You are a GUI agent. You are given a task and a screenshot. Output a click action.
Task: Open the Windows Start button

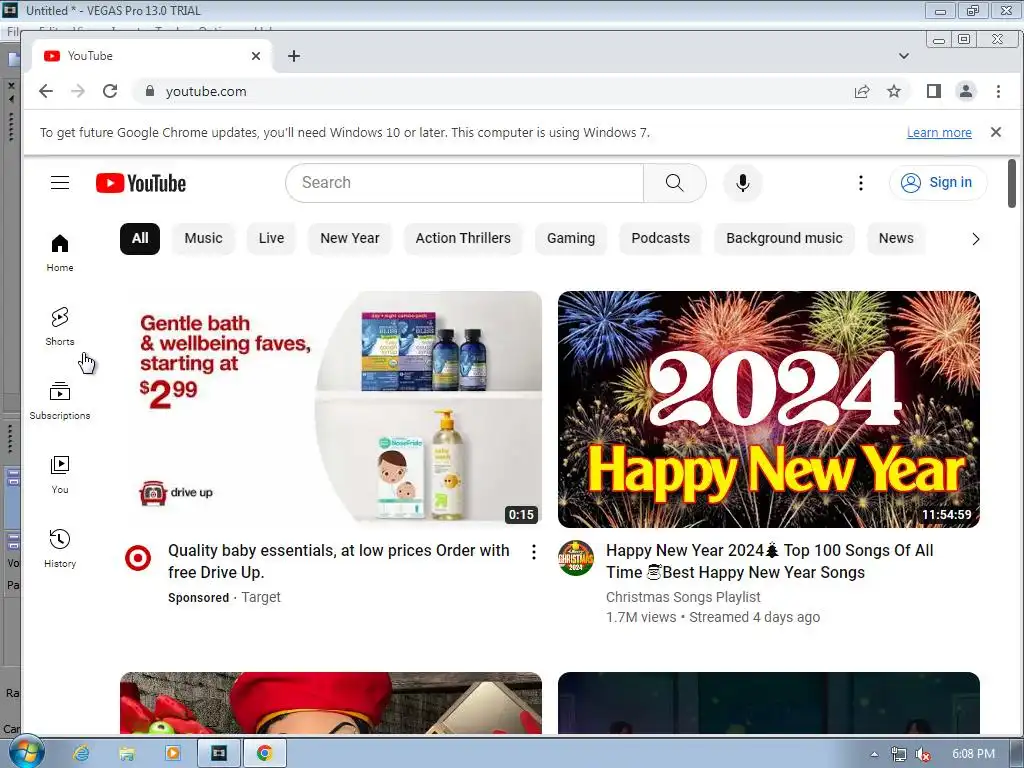[26, 752]
